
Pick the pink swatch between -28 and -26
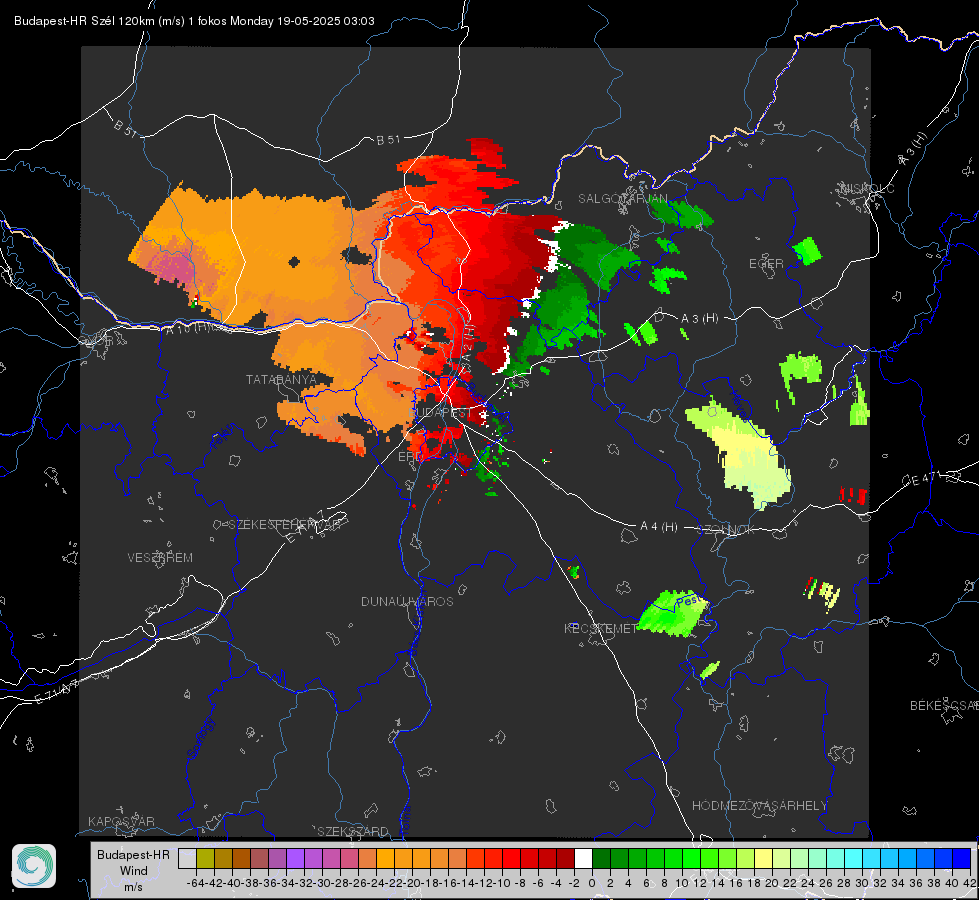pyautogui.click(x=349, y=858)
